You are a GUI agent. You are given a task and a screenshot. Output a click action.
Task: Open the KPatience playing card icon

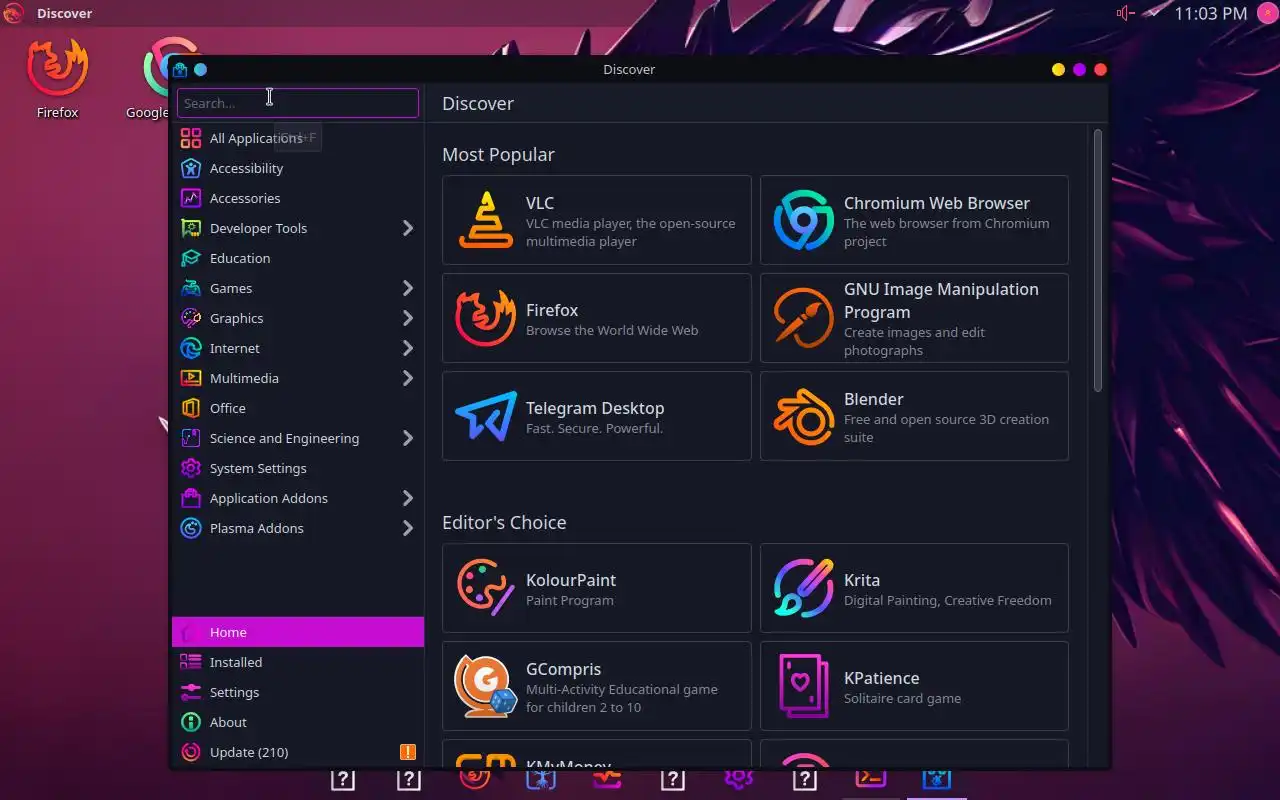coord(803,686)
